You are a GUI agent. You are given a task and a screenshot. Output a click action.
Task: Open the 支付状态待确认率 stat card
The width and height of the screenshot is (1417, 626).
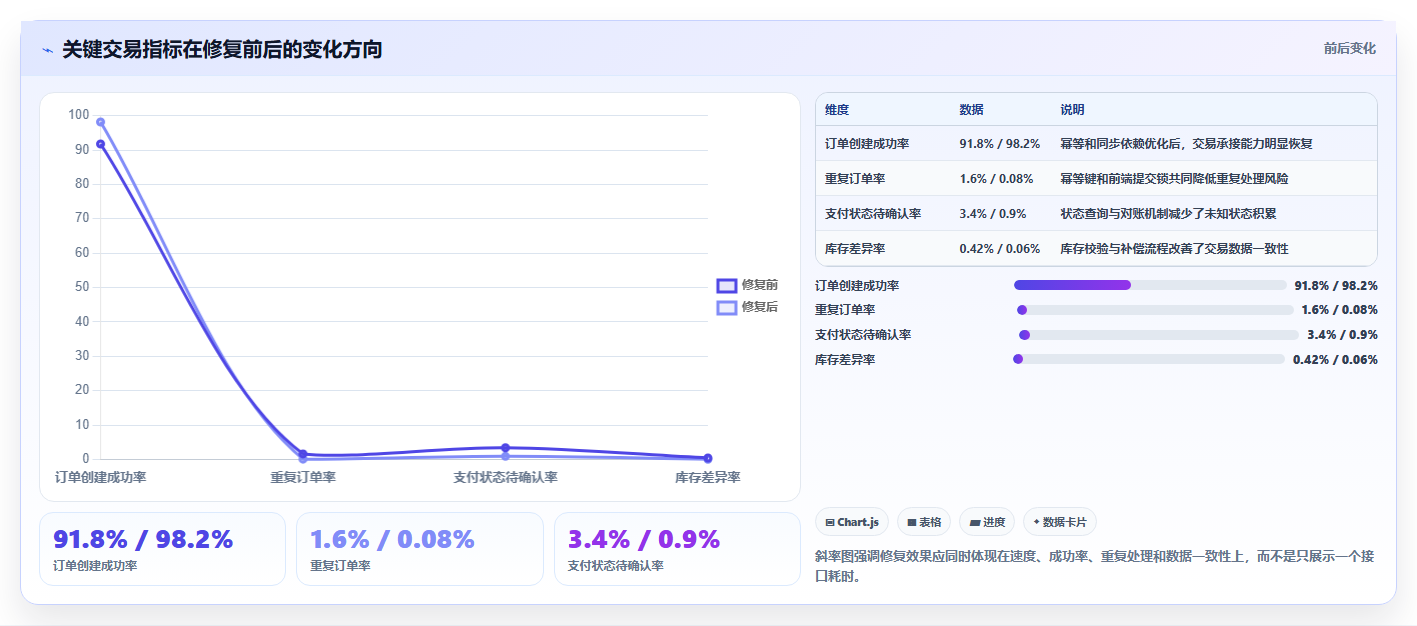[x=677, y=549]
